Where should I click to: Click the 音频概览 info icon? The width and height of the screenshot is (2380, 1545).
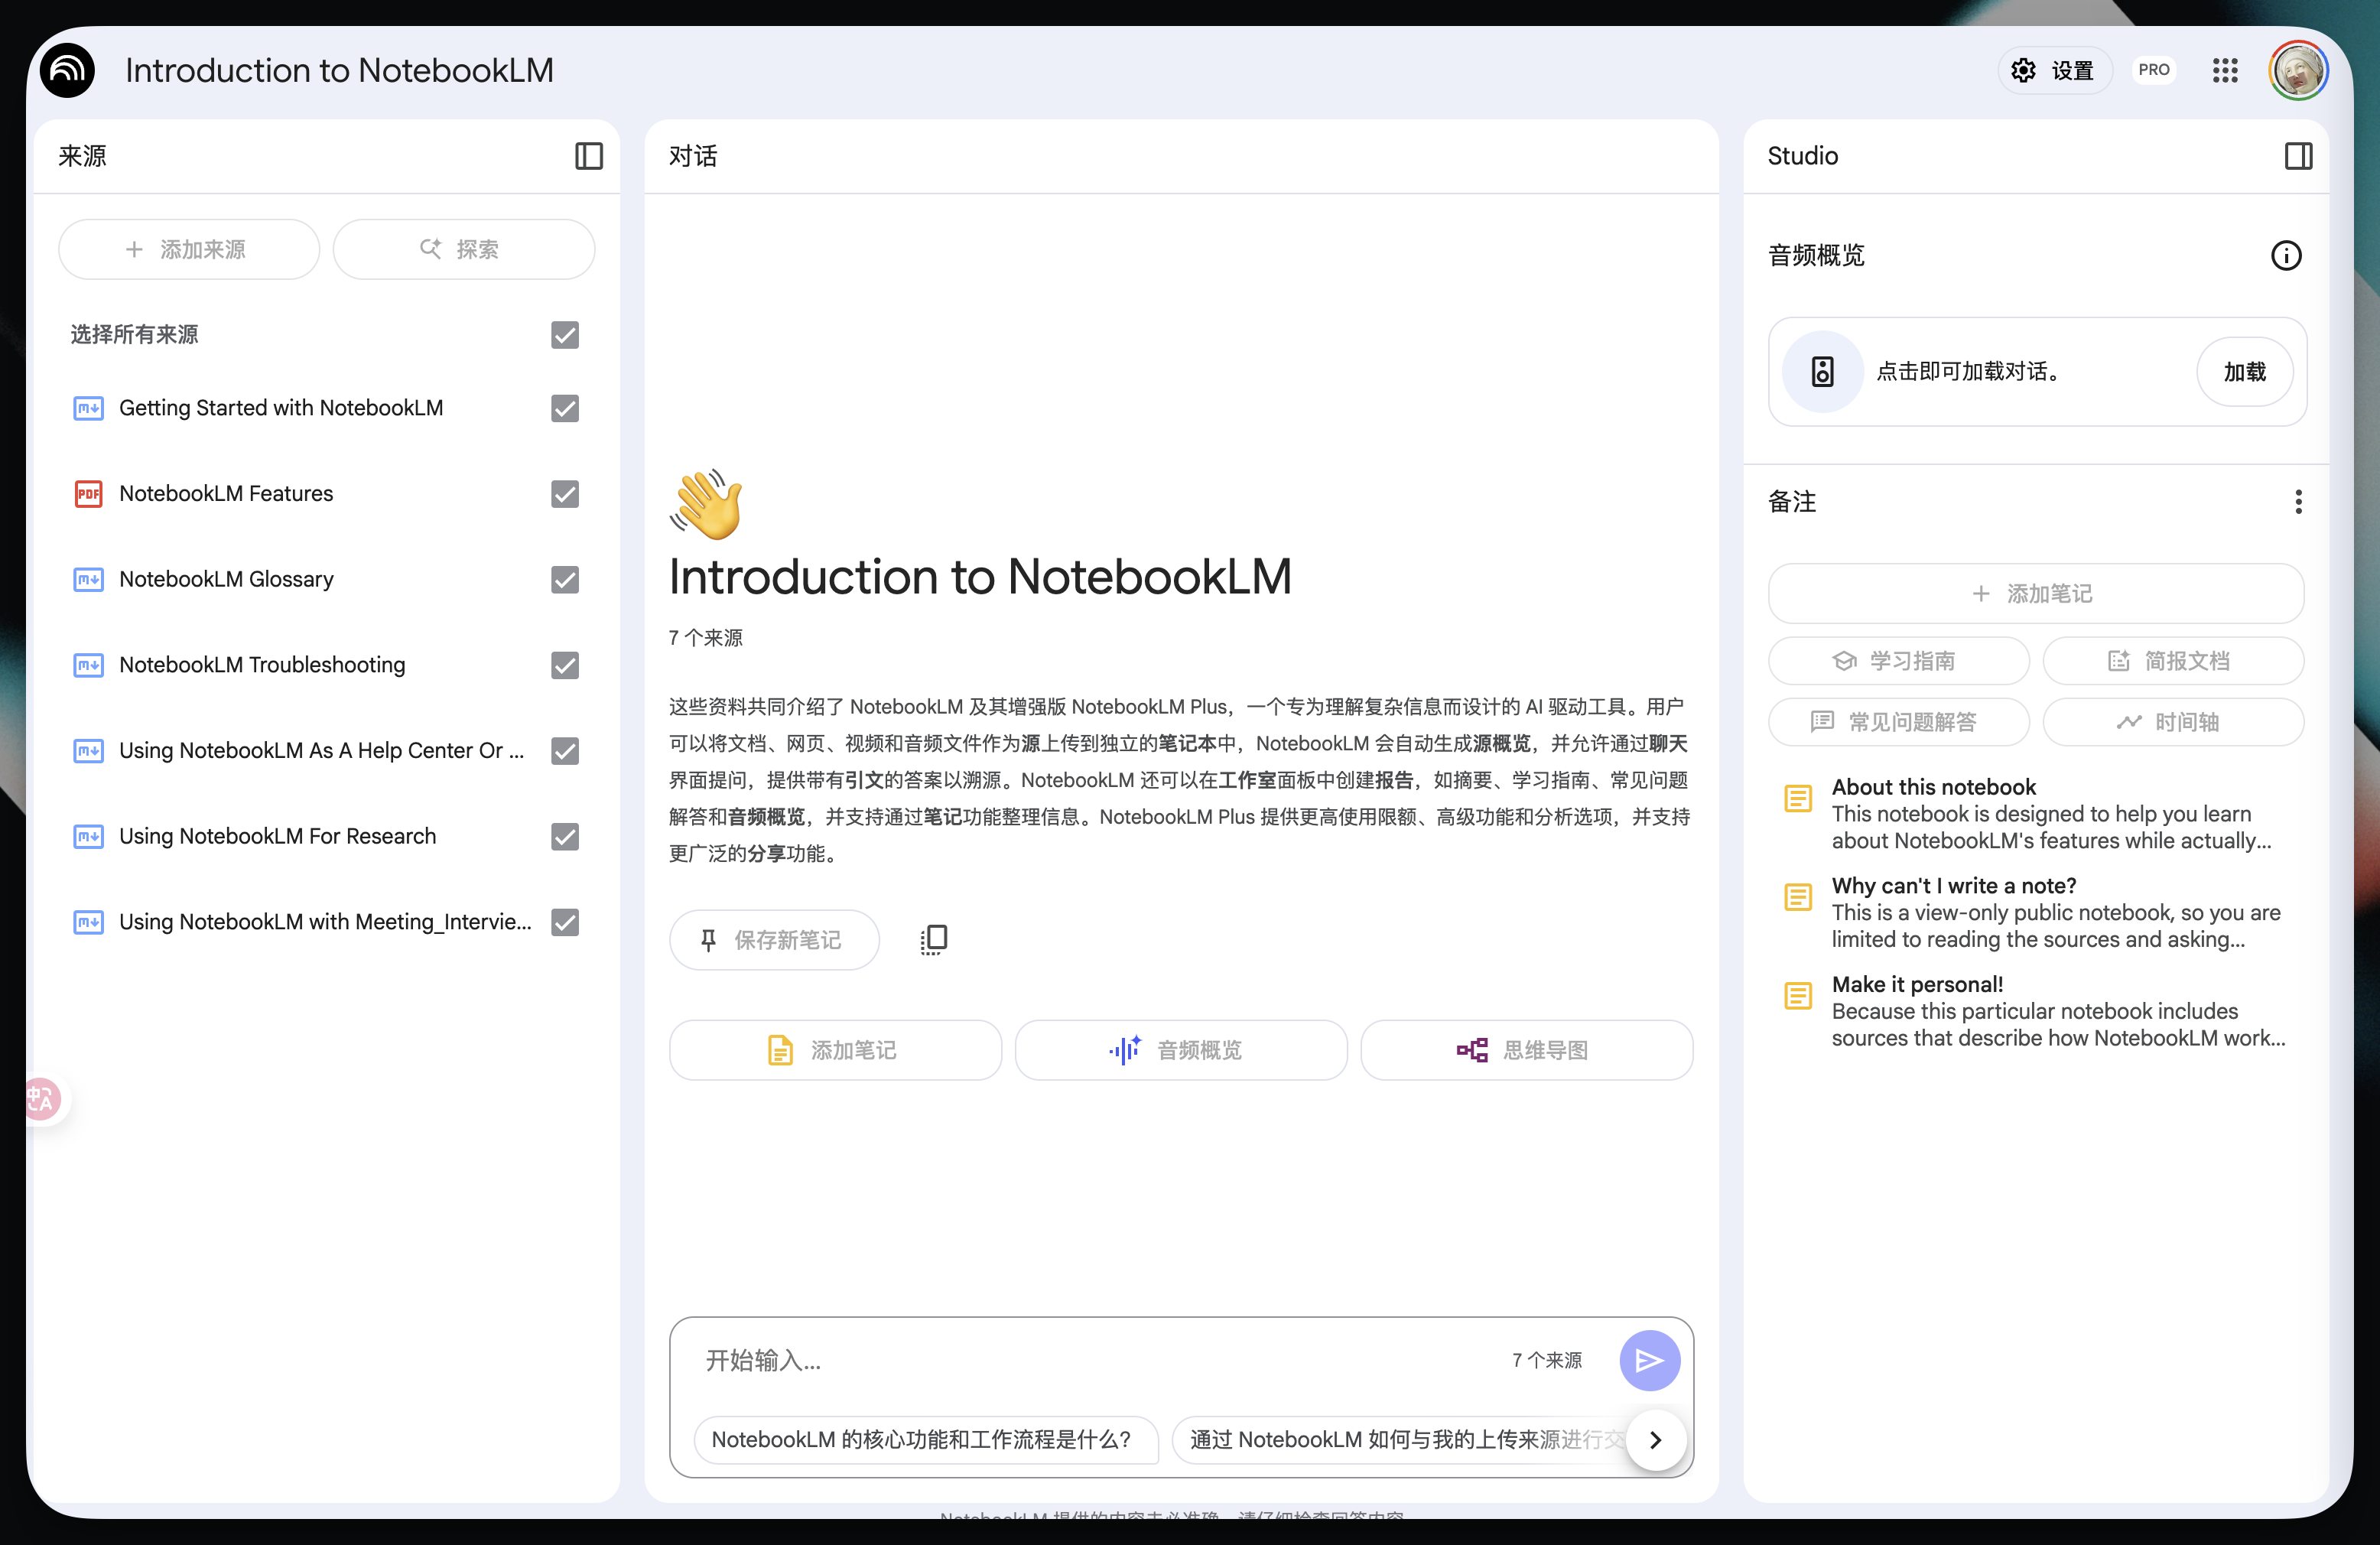(2286, 256)
